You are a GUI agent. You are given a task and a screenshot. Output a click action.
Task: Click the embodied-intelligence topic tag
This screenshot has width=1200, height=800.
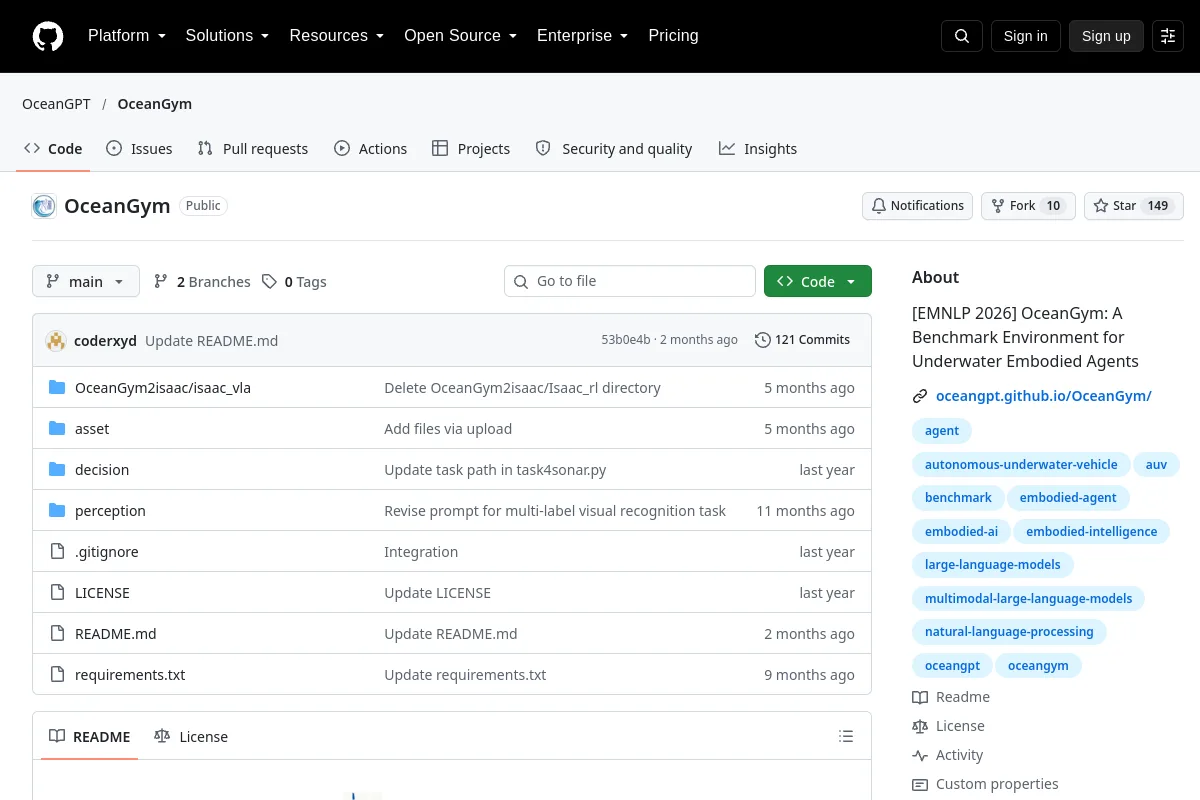(x=1092, y=532)
